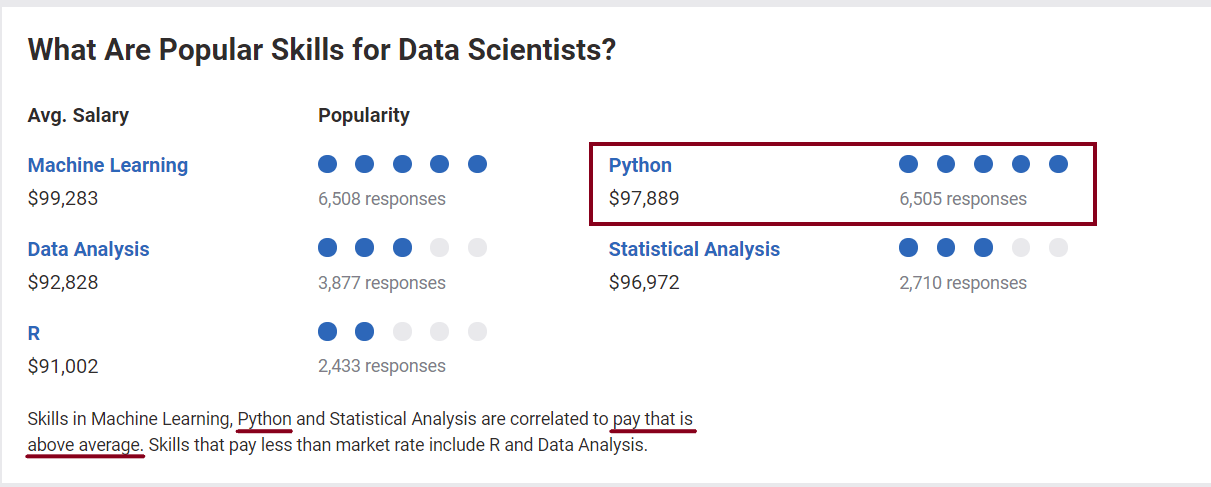Click the second blue dot for R
Image resolution: width=1211 pixels, height=487 pixels.
pyautogui.click(x=365, y=331)
